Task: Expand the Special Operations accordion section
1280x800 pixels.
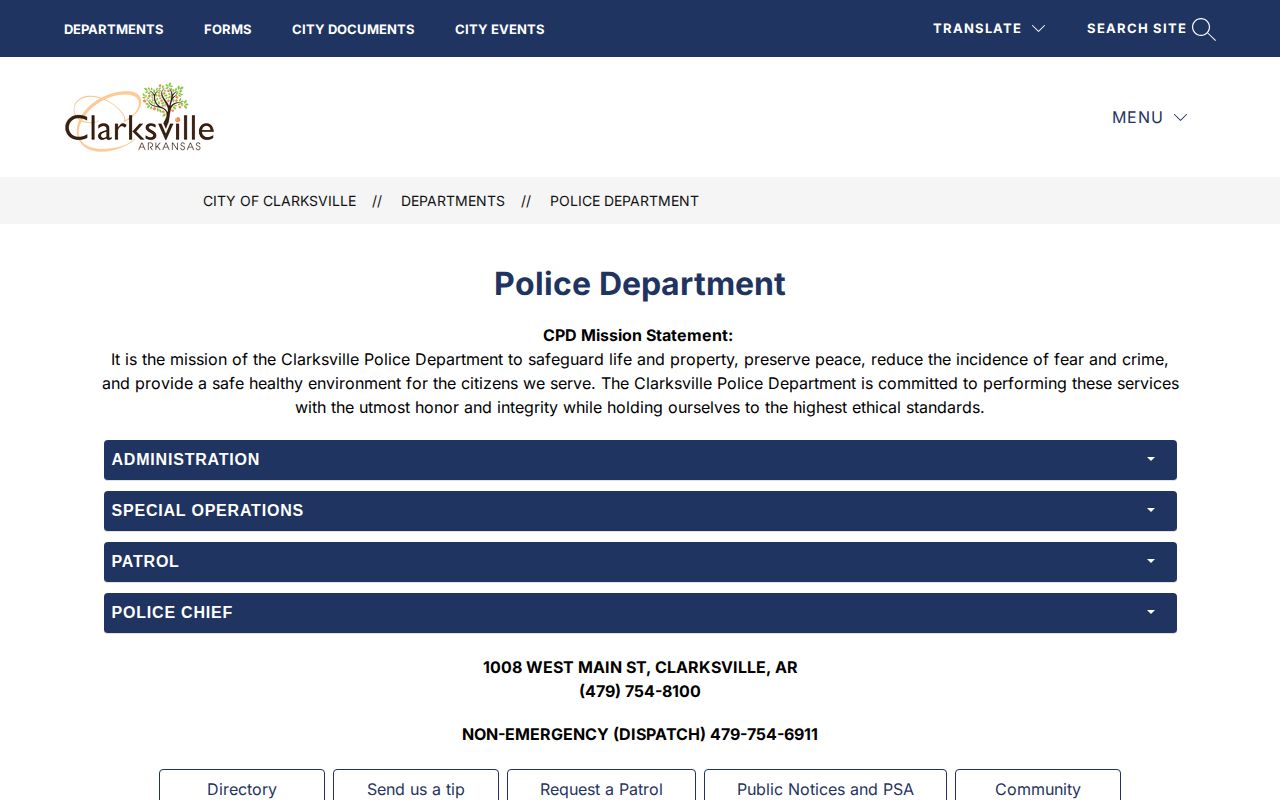Action: tap(640, 511)
